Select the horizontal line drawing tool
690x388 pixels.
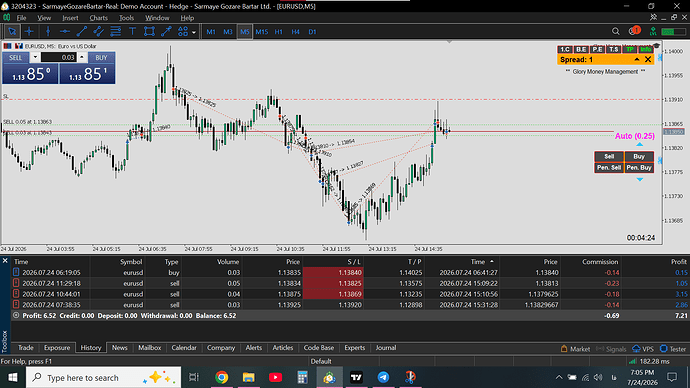[x=65, y=32]
